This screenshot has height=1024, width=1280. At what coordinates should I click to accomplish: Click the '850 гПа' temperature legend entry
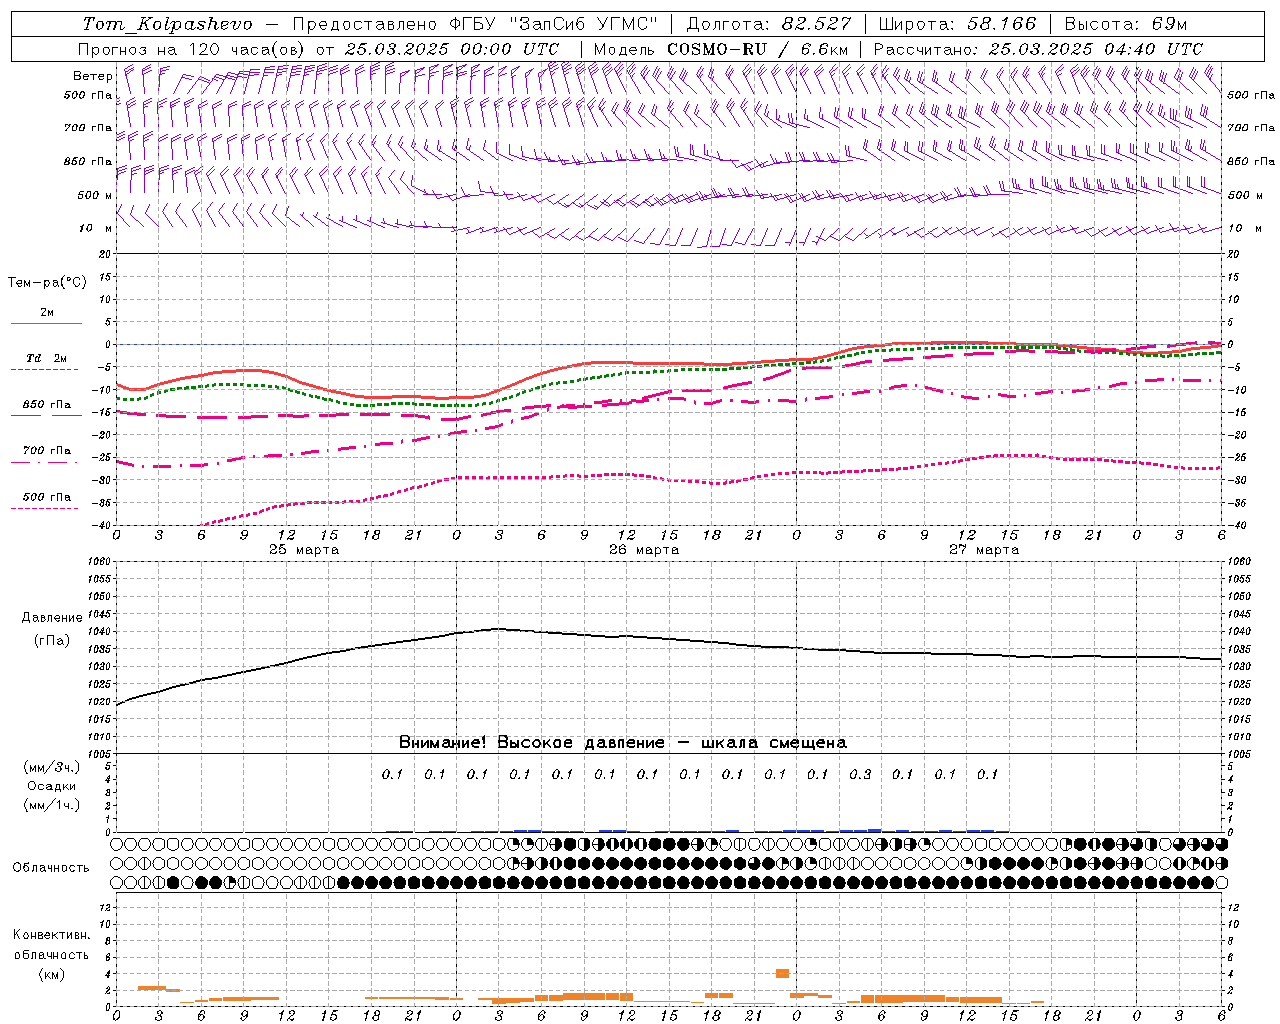[46, 405]
